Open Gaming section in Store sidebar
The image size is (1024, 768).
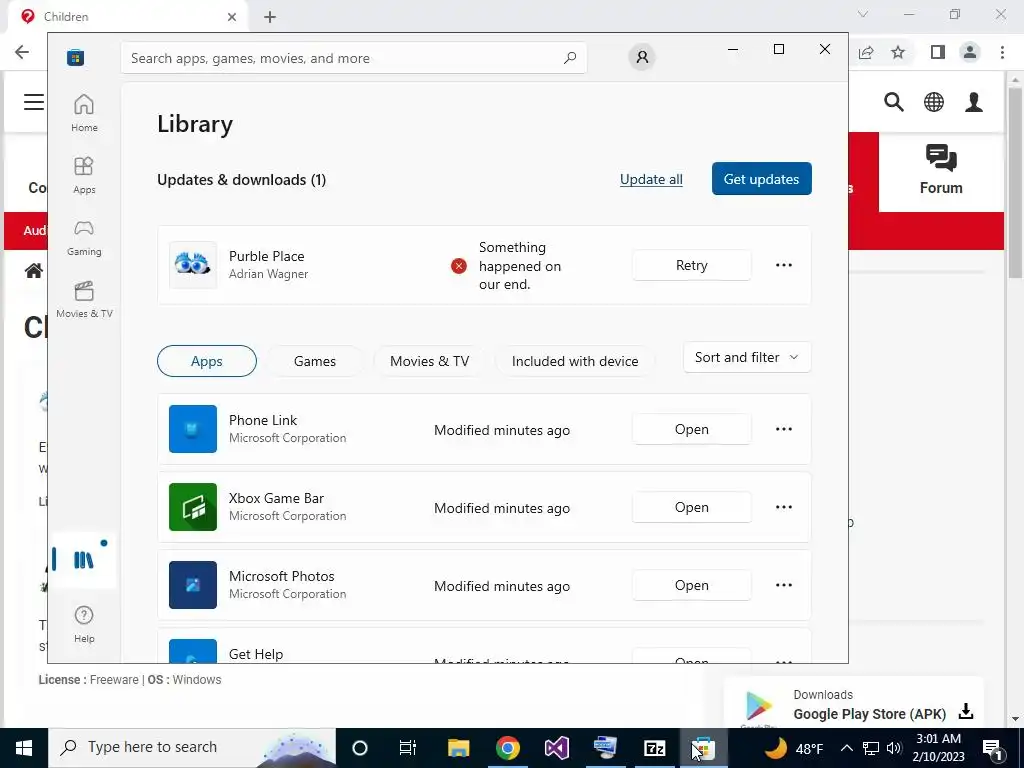coord(84,237)
